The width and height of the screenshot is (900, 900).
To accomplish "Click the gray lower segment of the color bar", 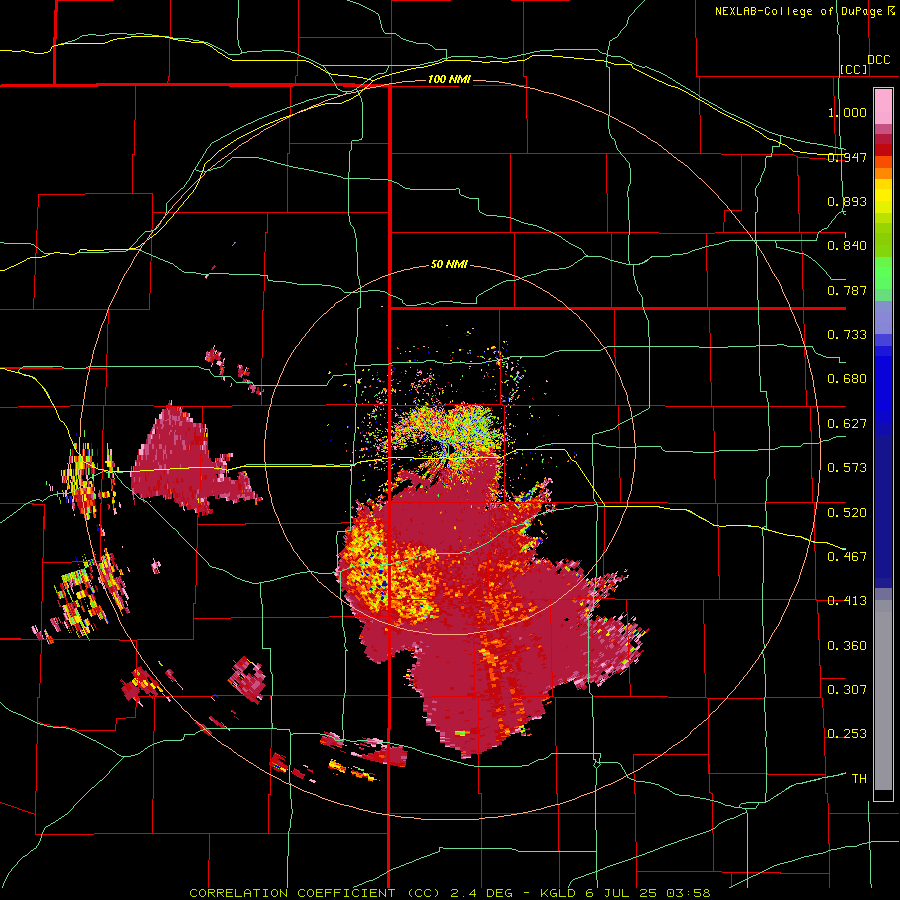I will [883, 695].
